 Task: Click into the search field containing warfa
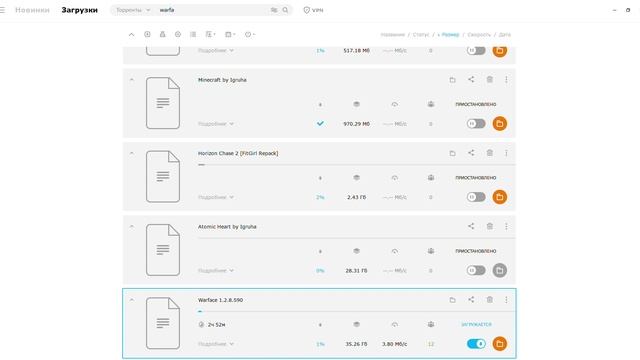pyautogui.click(x=212, y=10)
